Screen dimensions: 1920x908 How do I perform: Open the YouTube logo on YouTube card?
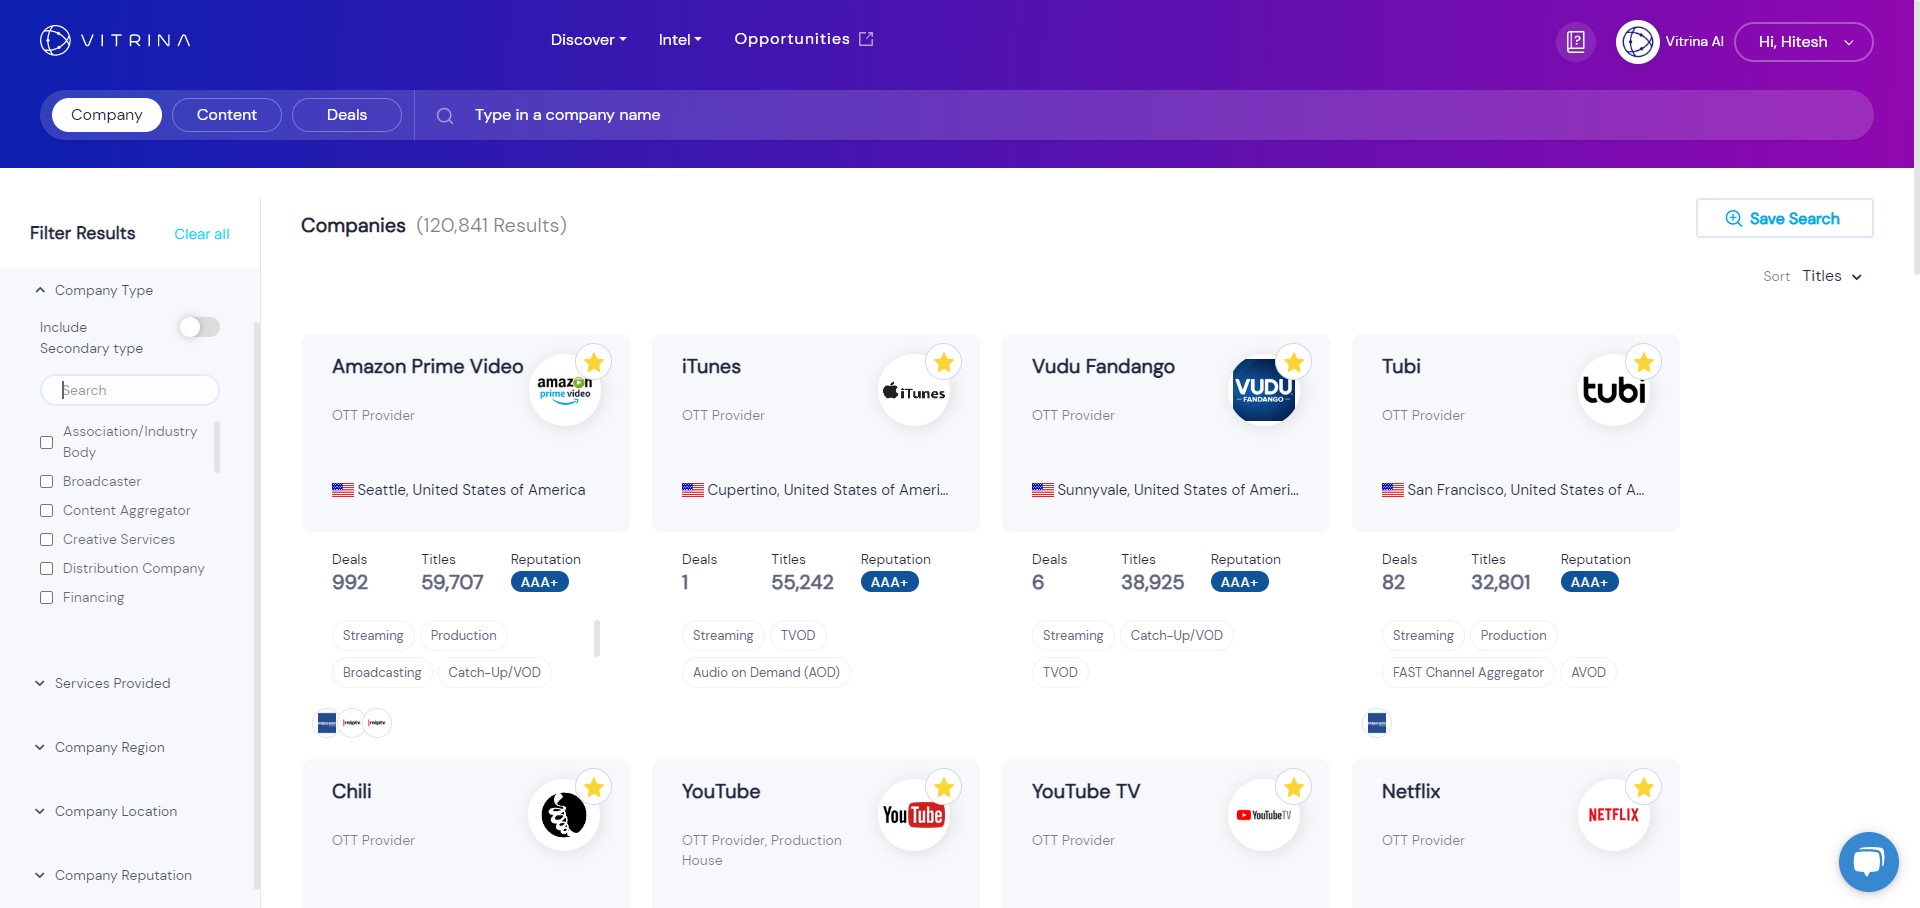[x=914, y=815]
